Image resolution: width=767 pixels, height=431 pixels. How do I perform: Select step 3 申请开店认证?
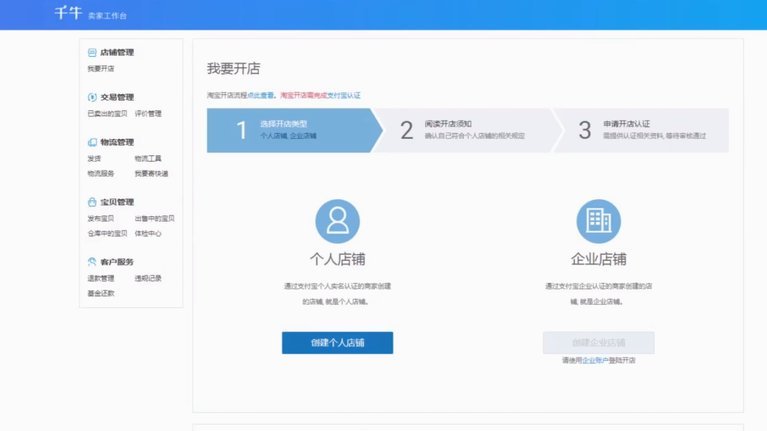tap(642, 130)
